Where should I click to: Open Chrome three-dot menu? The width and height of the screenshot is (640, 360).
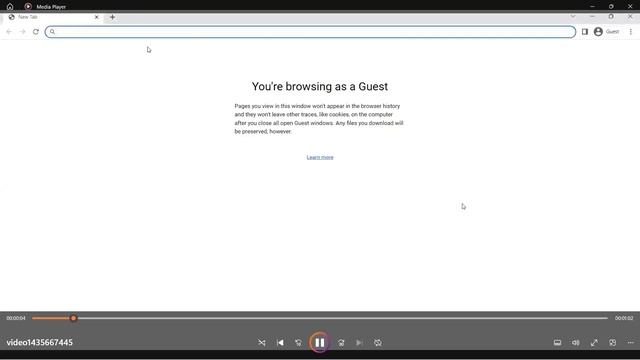[631, 31]
